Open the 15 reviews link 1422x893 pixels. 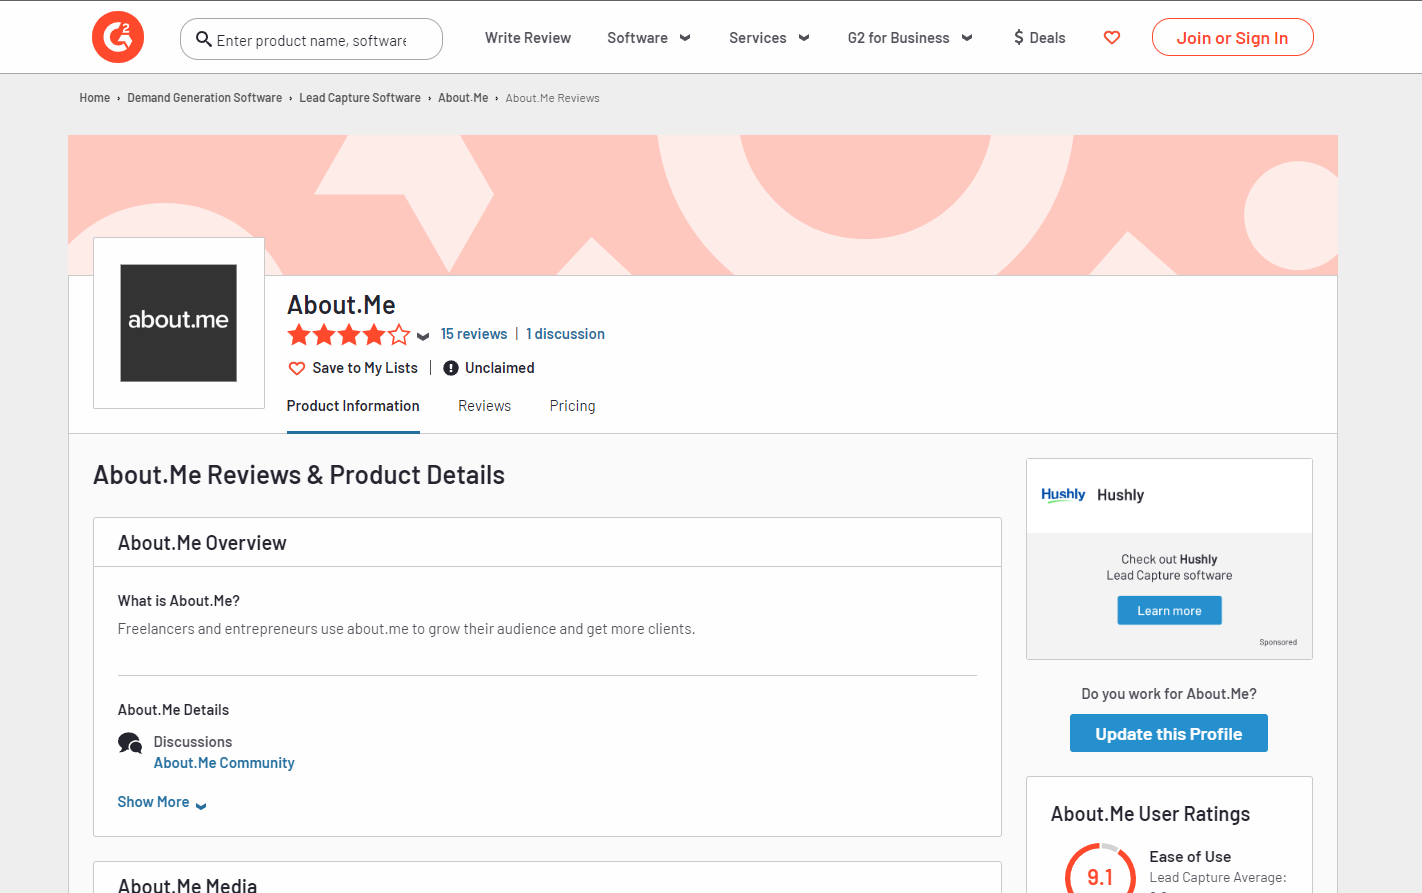(474, 334)
